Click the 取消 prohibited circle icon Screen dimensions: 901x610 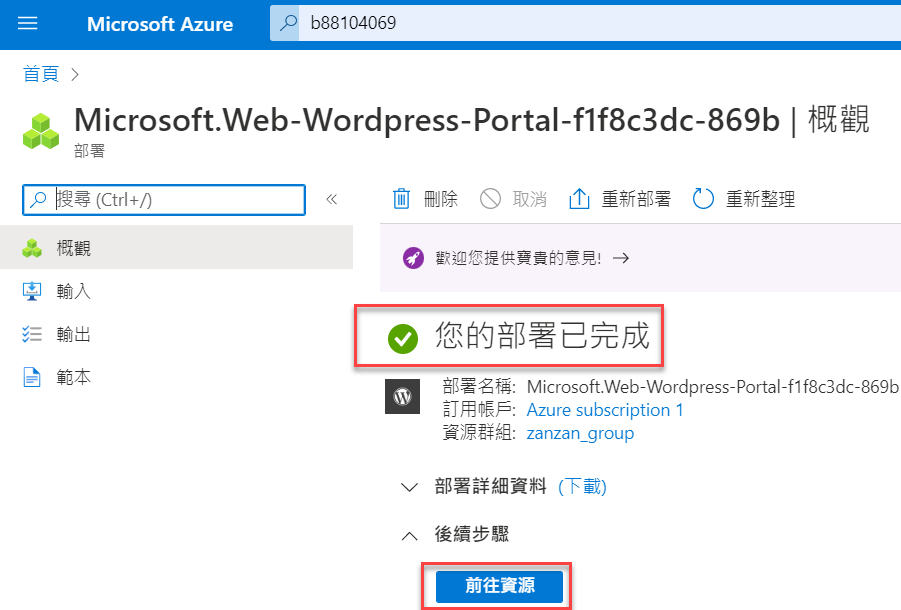[x=490, y=199]
